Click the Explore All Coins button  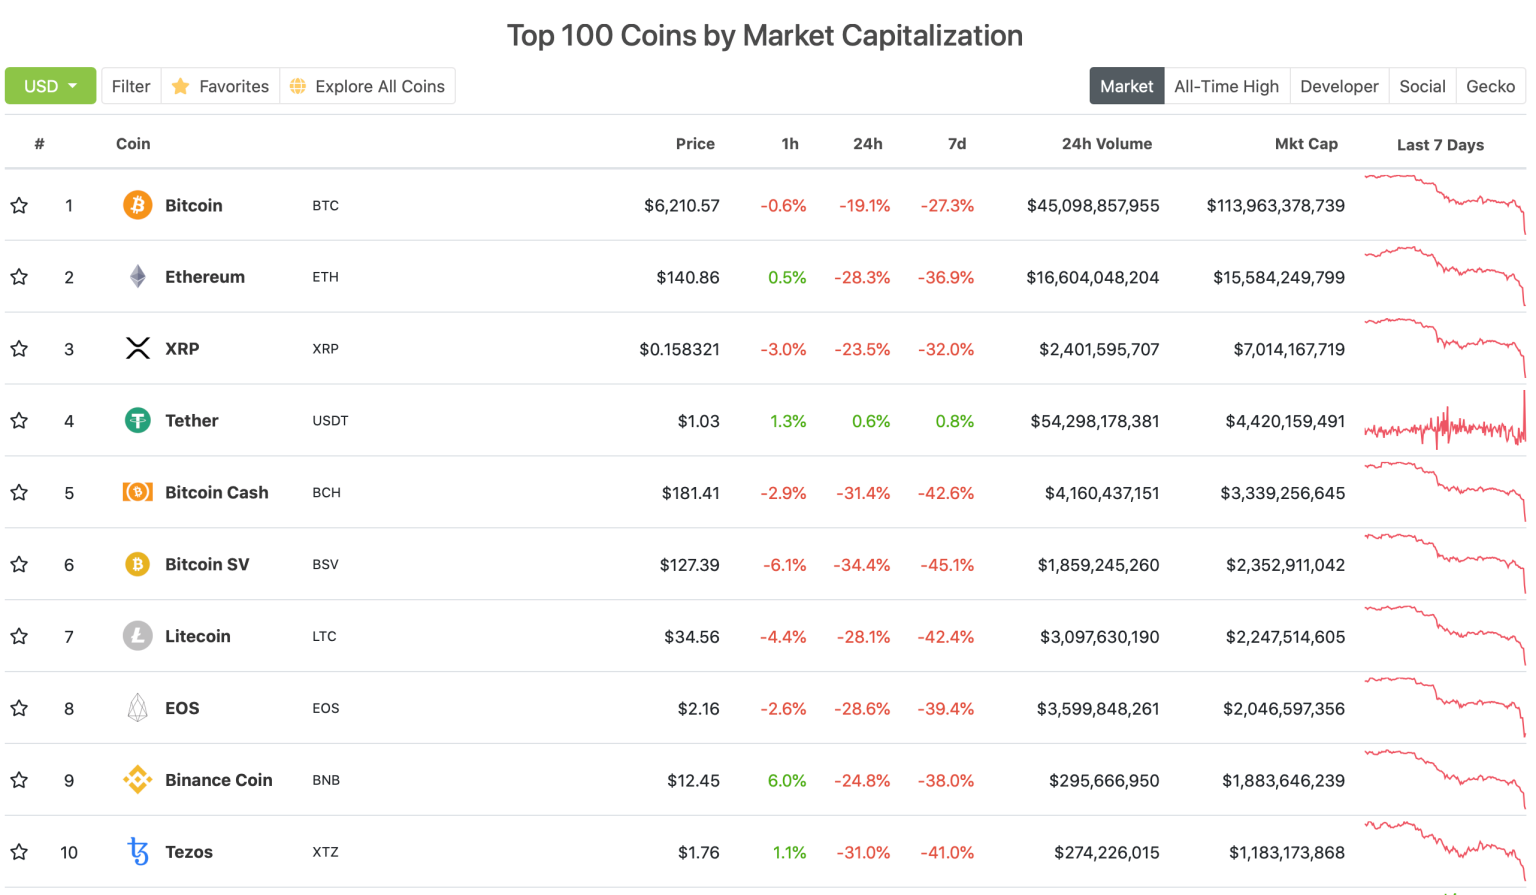click(367, 86)
